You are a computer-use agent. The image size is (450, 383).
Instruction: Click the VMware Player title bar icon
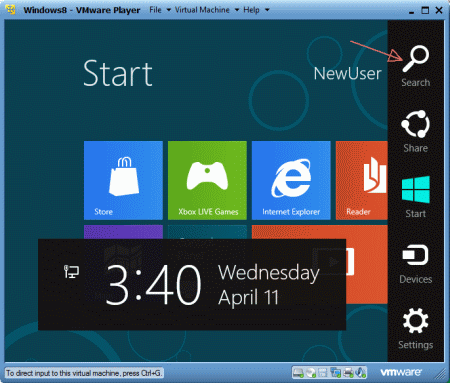click(10, 10)
